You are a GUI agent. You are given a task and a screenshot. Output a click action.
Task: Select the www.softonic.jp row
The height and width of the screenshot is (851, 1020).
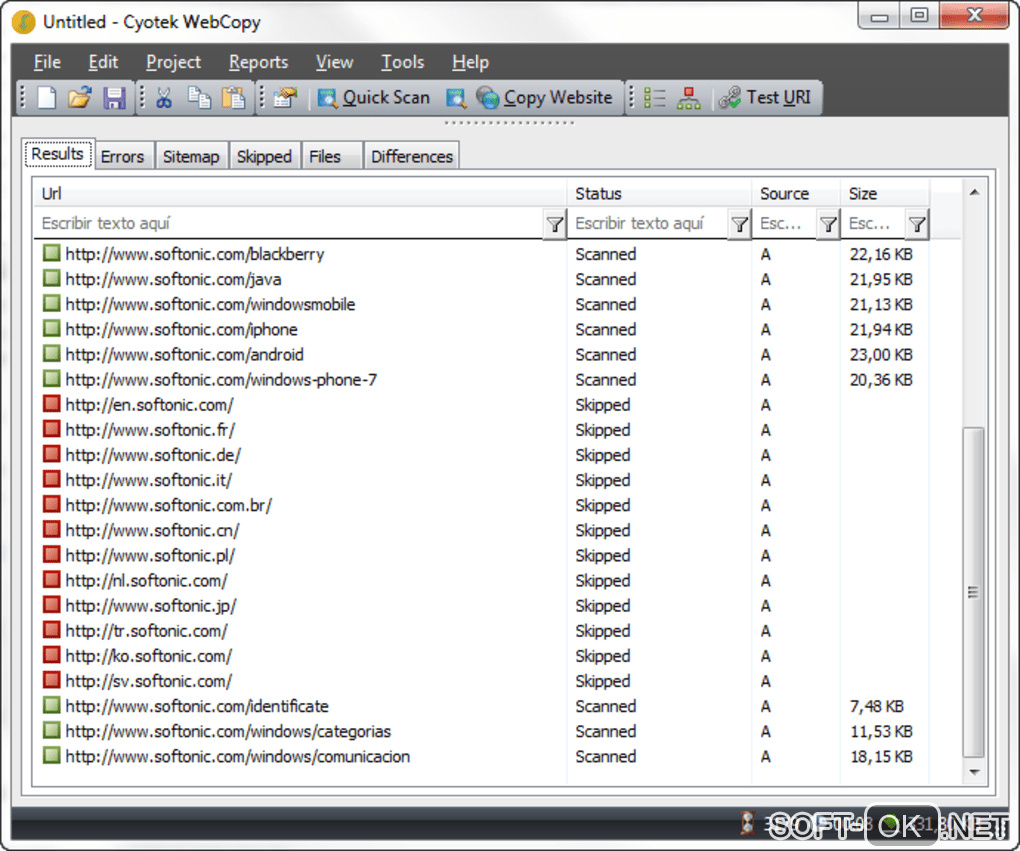pos(481,606)
